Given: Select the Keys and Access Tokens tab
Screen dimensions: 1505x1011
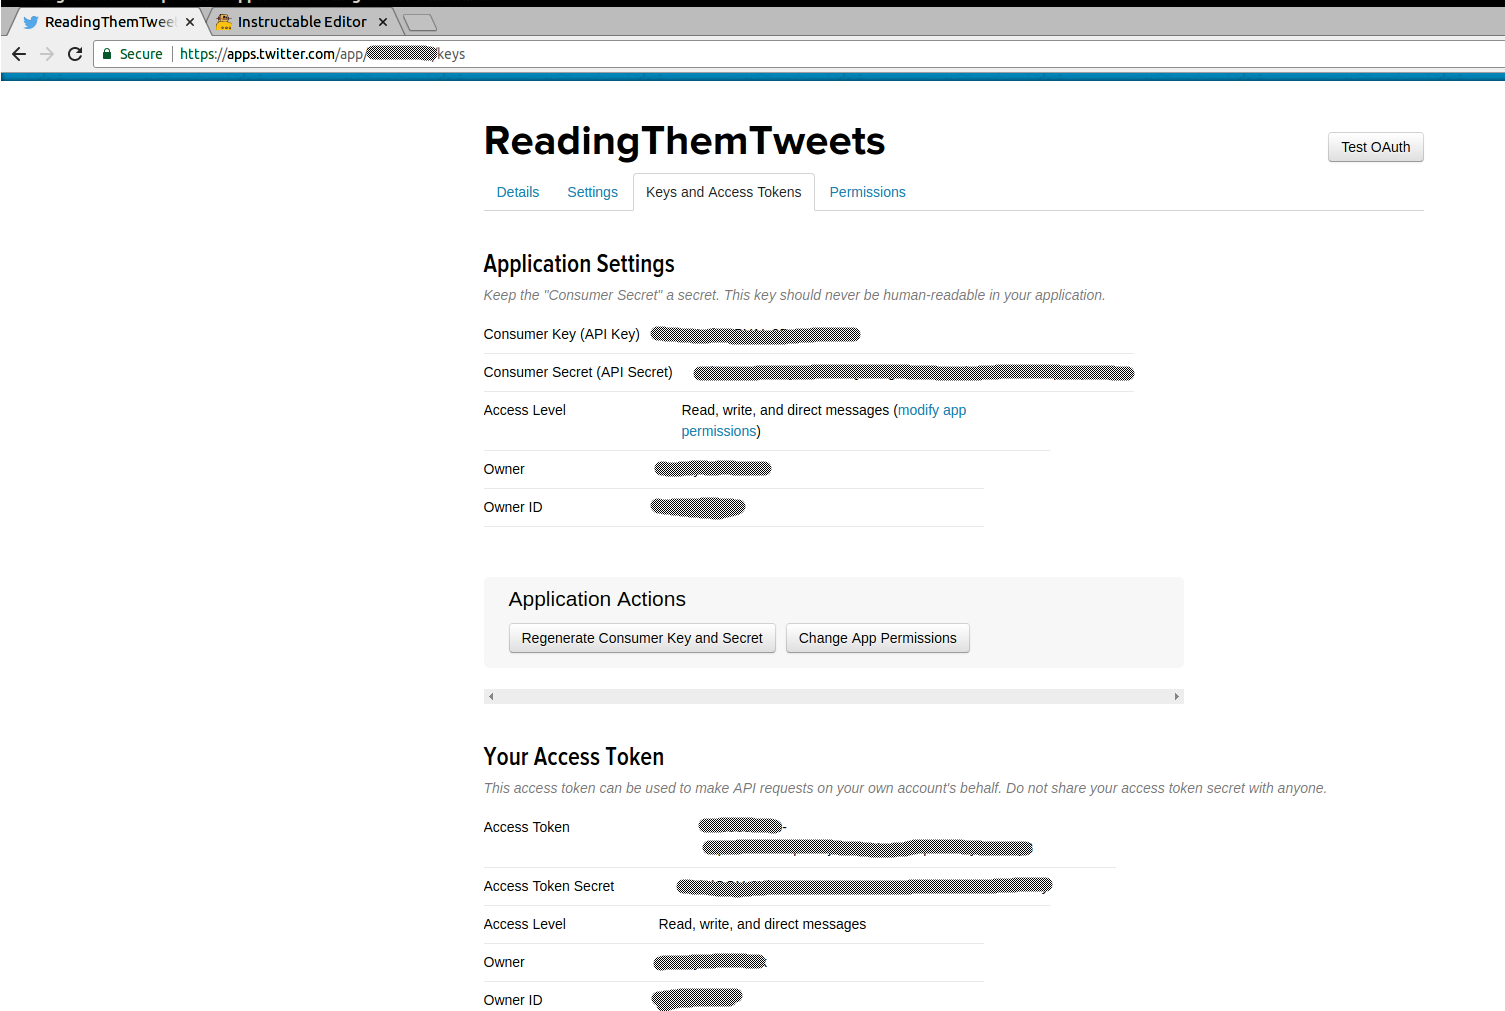Looking at the screenshot, I should click(724, 192).
